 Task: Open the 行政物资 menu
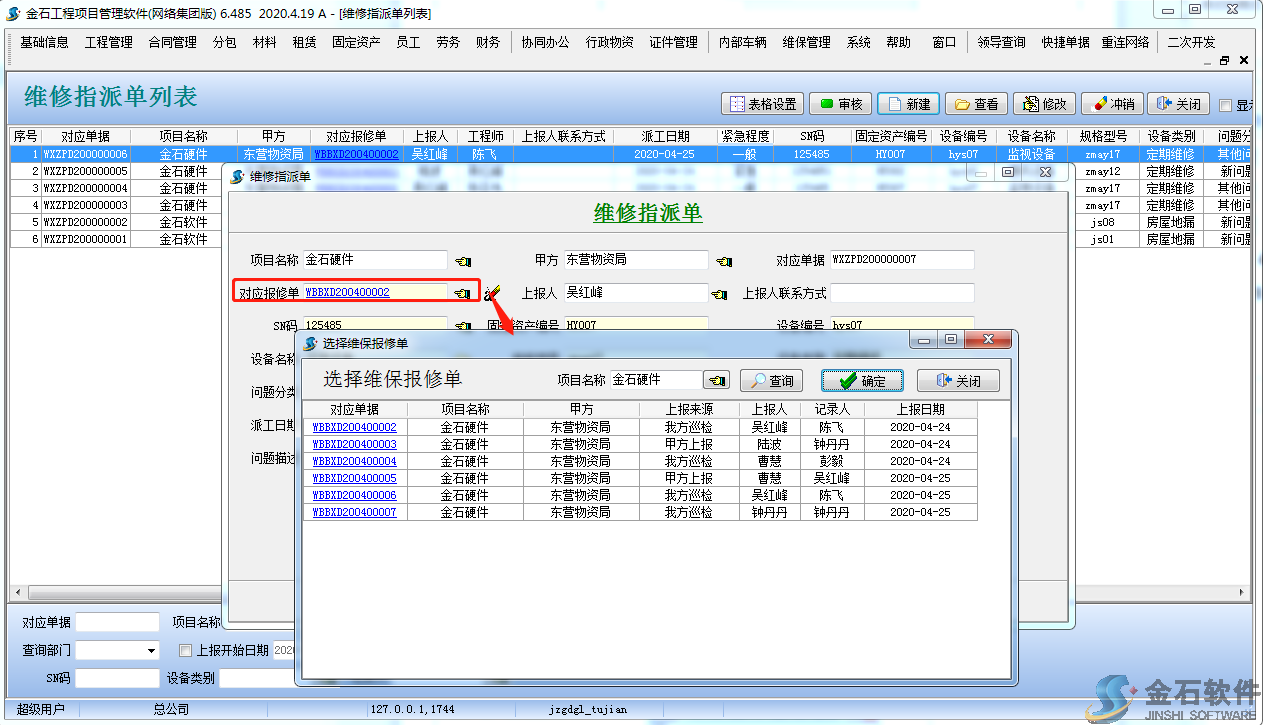click(610, 42)
